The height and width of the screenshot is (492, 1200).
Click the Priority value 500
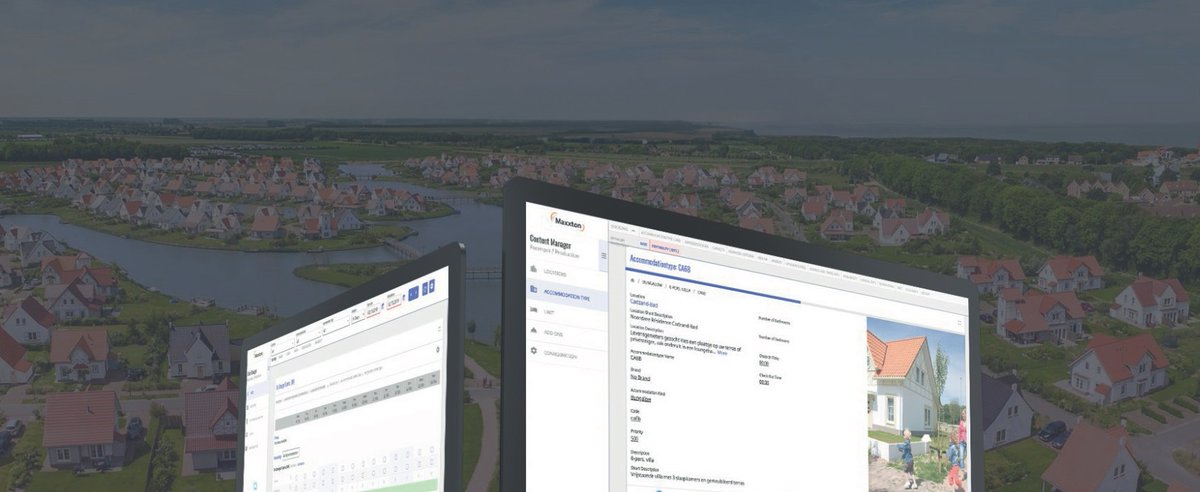tap(635, 439)
